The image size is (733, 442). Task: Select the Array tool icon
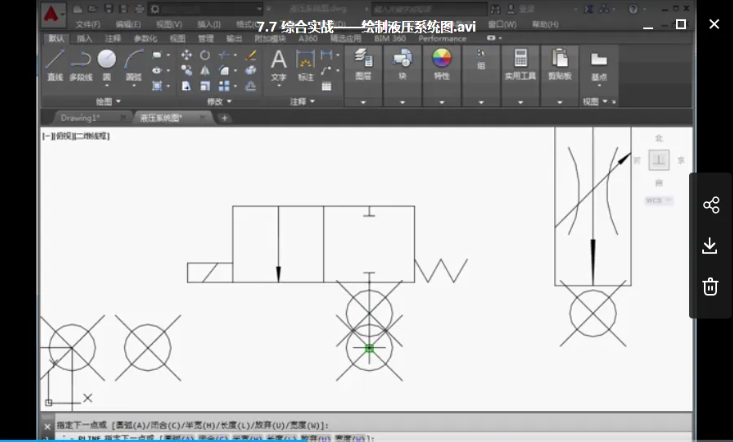tap(224, 86)
